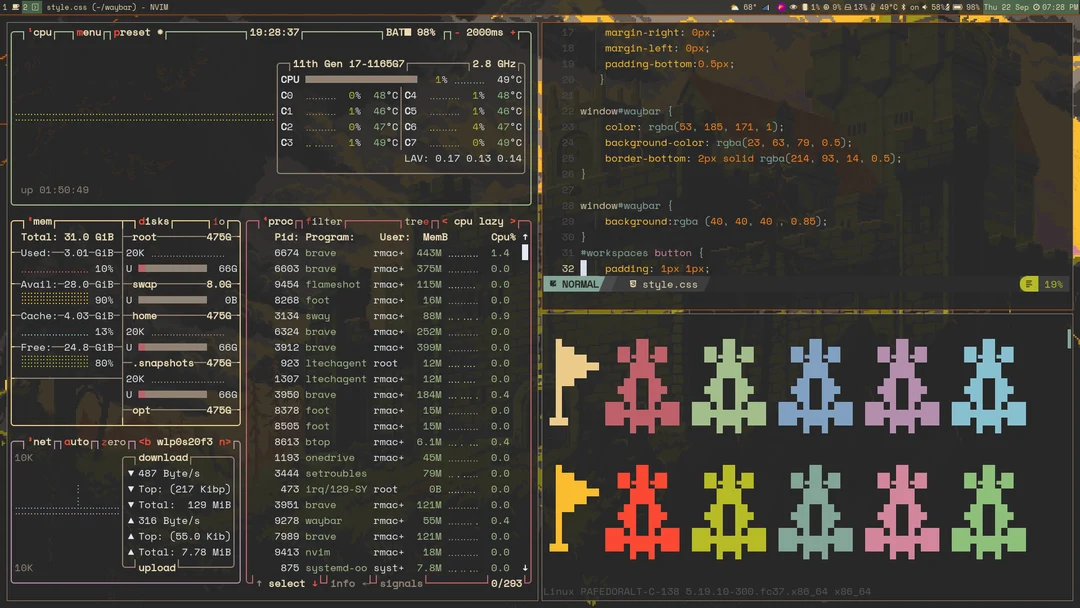This screenshot has height=608, width=1080.
Task: Click the left arrow beside cpu lazy sort
Action: coord(444,221)
